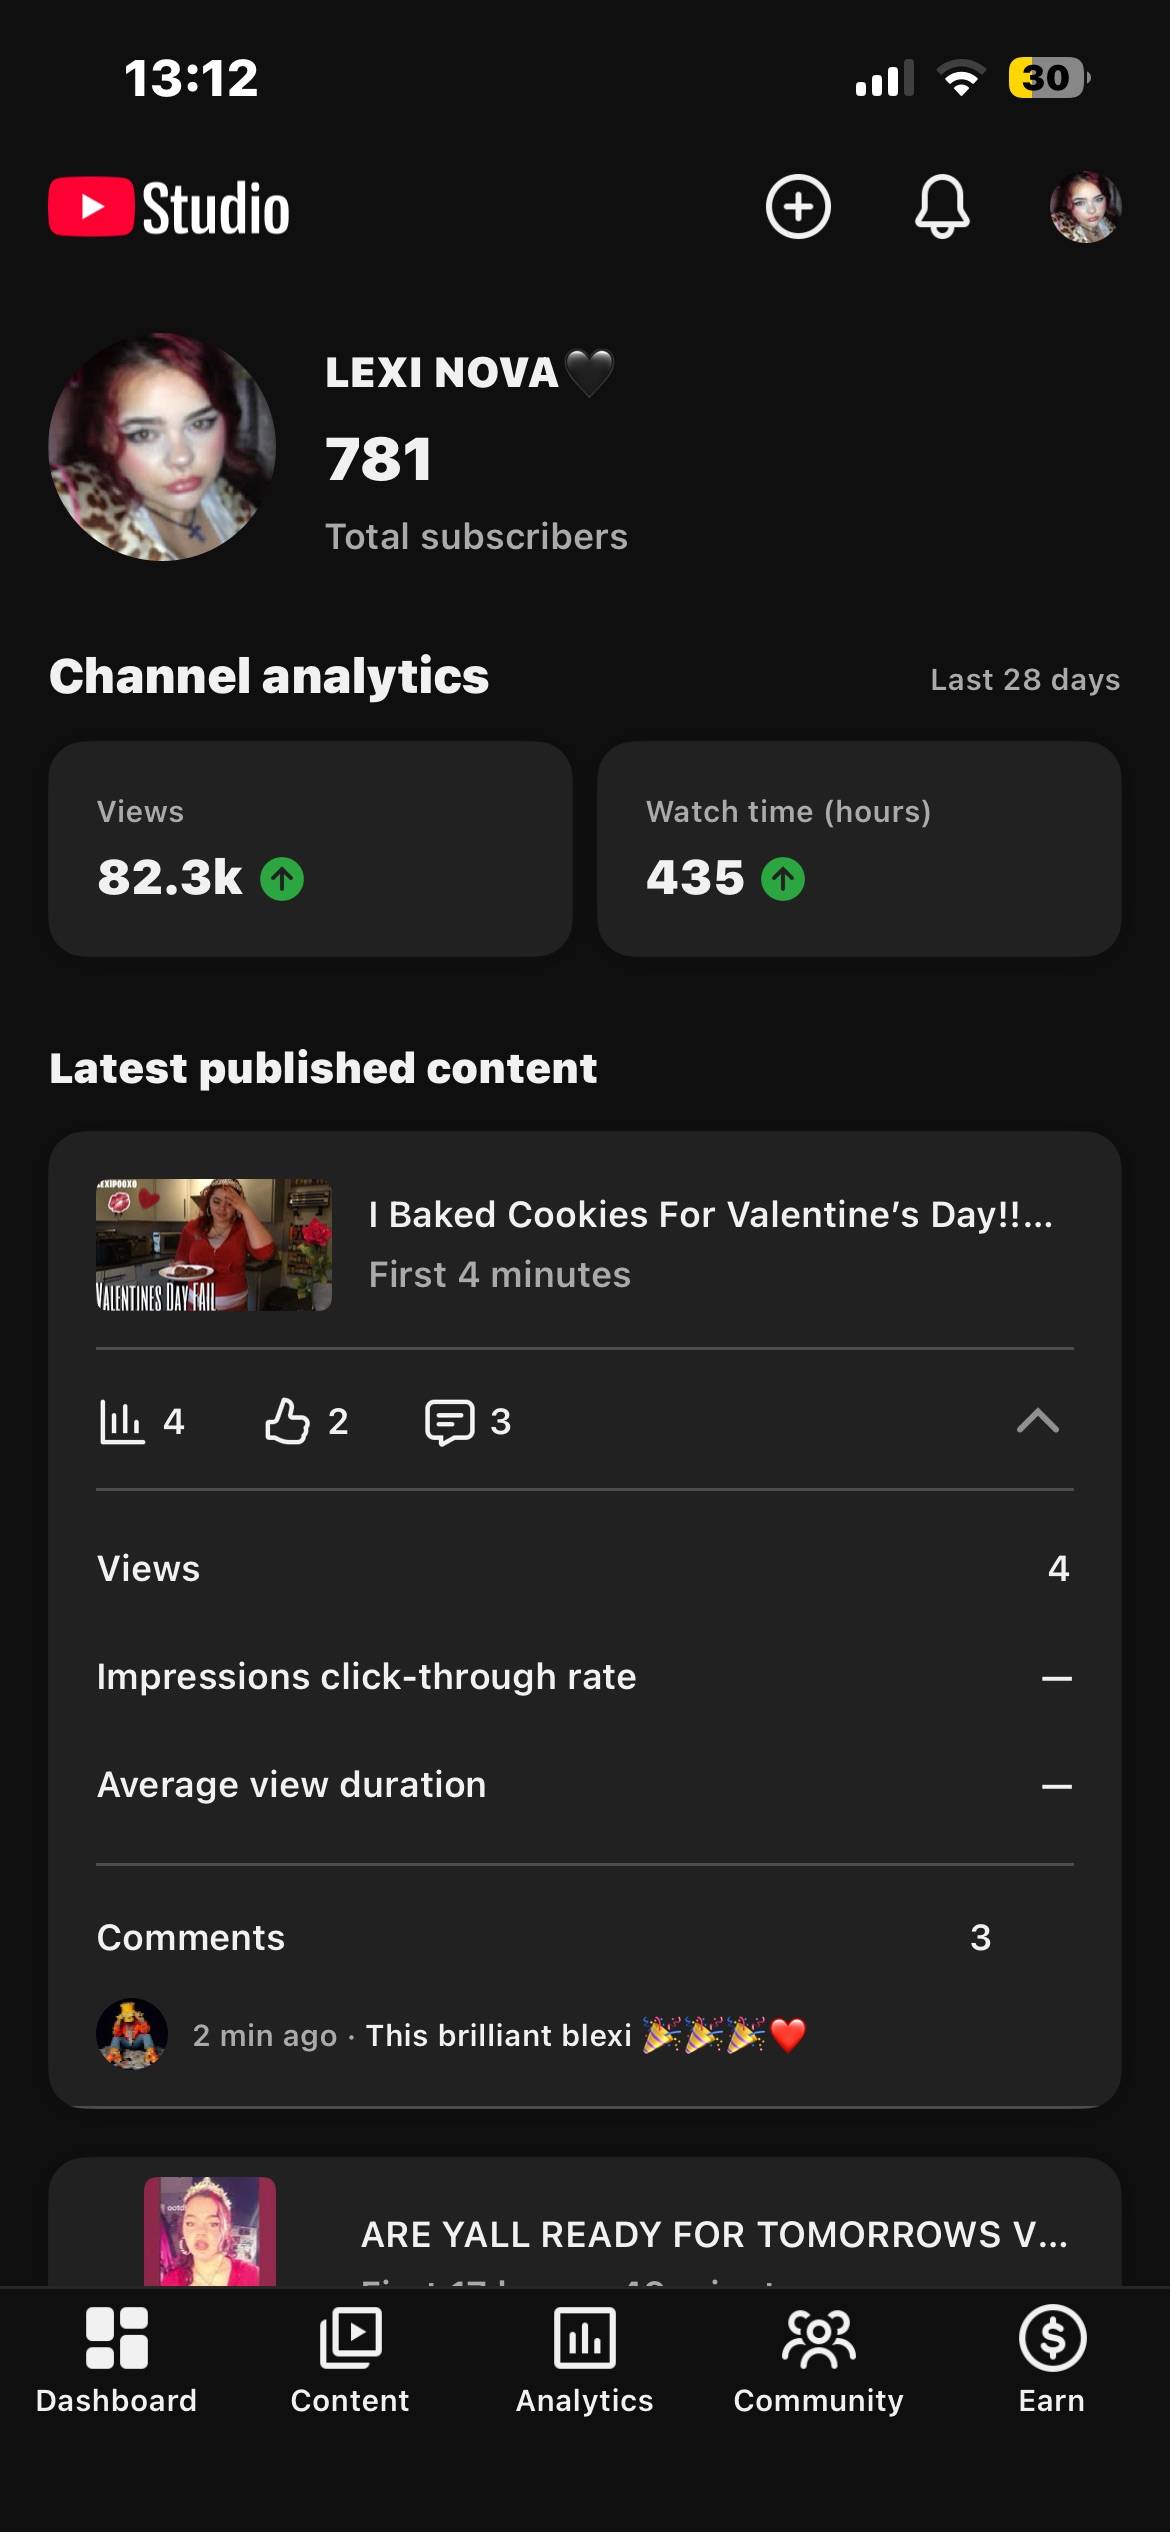The width and height of the screenshot is (1170, 2532).
Task: Open the Views 82.3k analytics card
Action: click(310, 849)
